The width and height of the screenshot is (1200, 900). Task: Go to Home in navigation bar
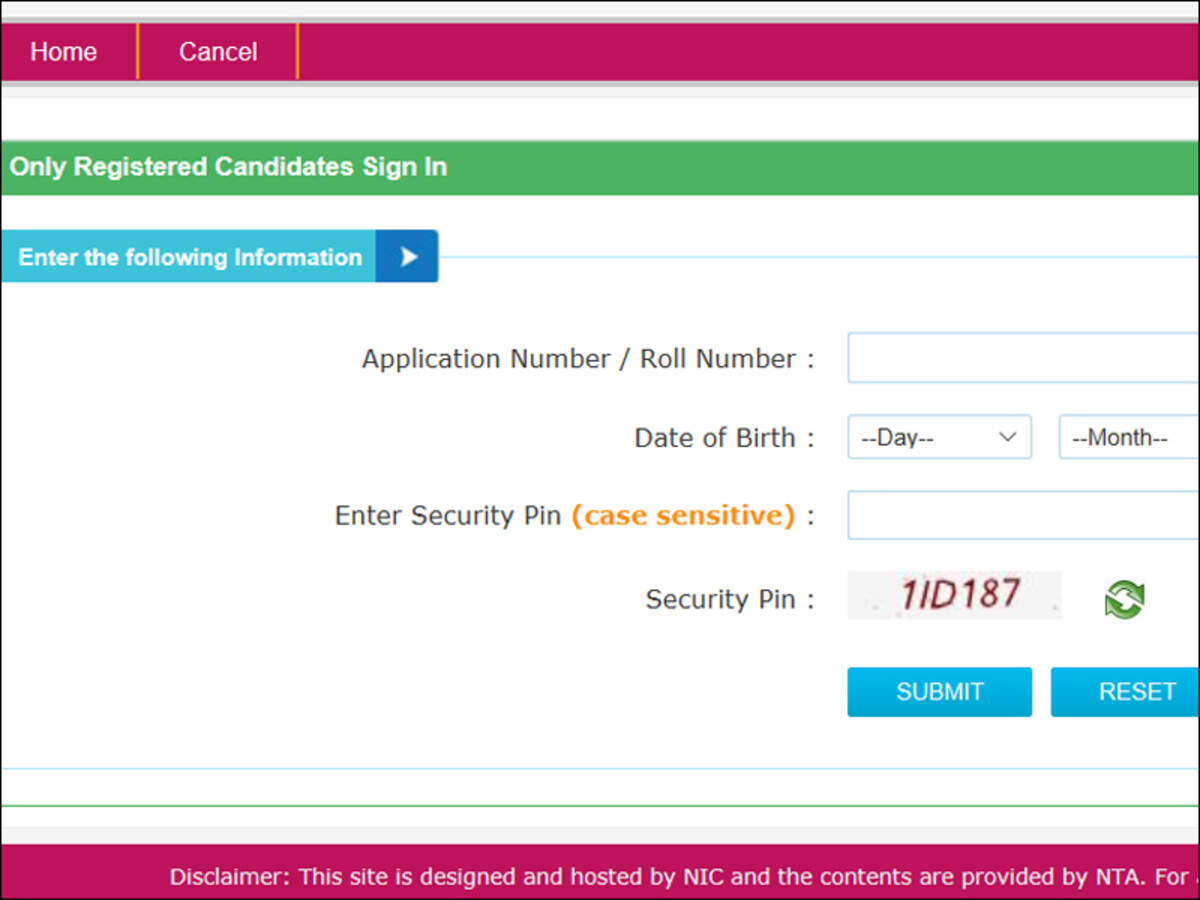(64, 52)
